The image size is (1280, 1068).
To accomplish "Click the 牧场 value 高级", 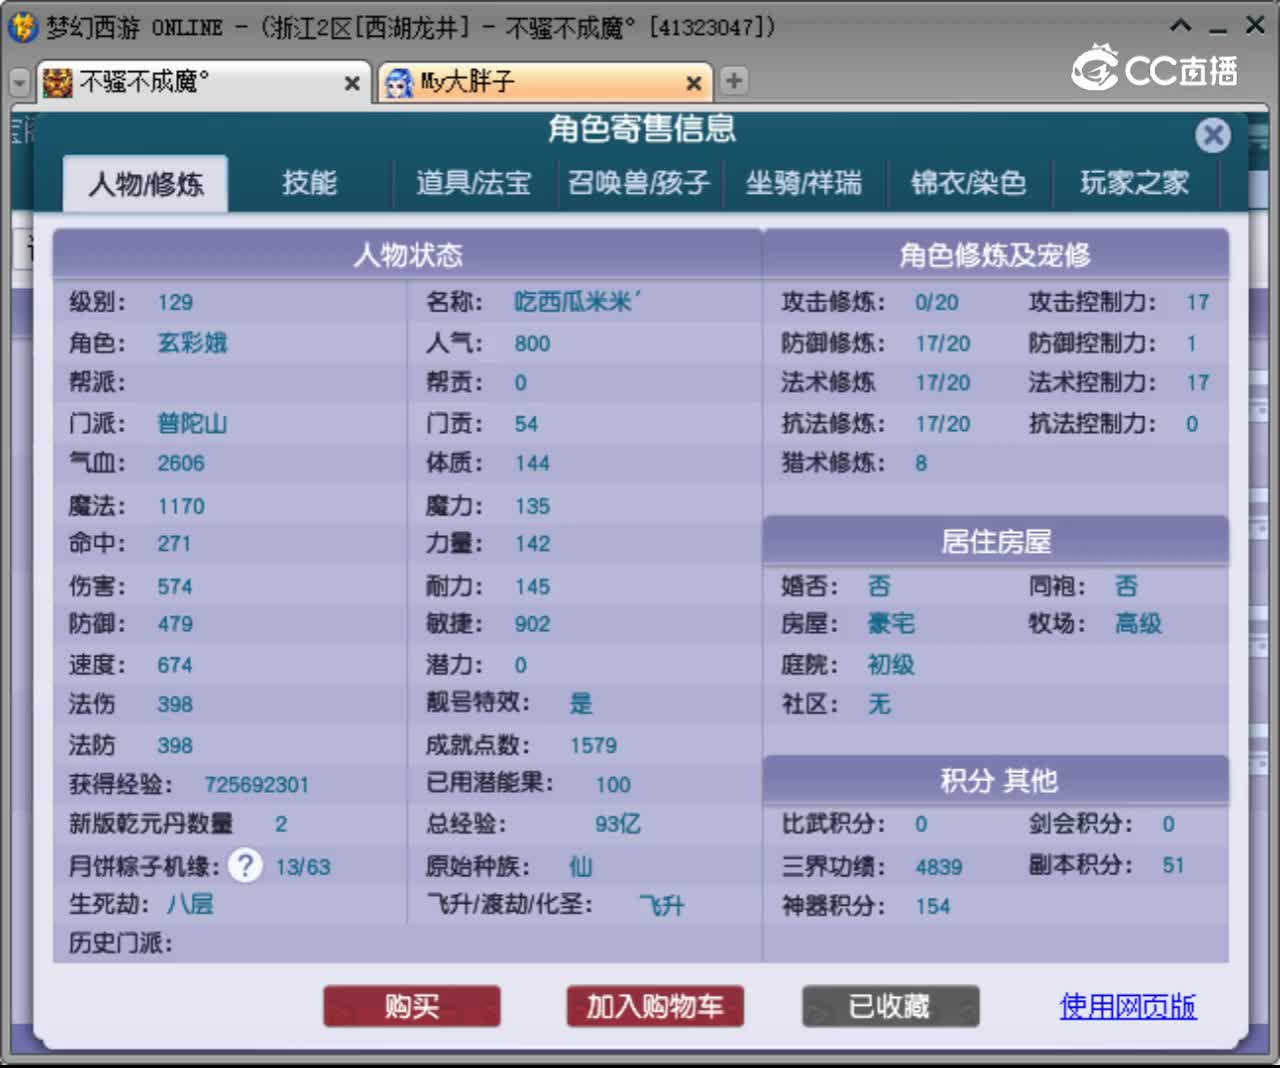I will click(1138, 624).
